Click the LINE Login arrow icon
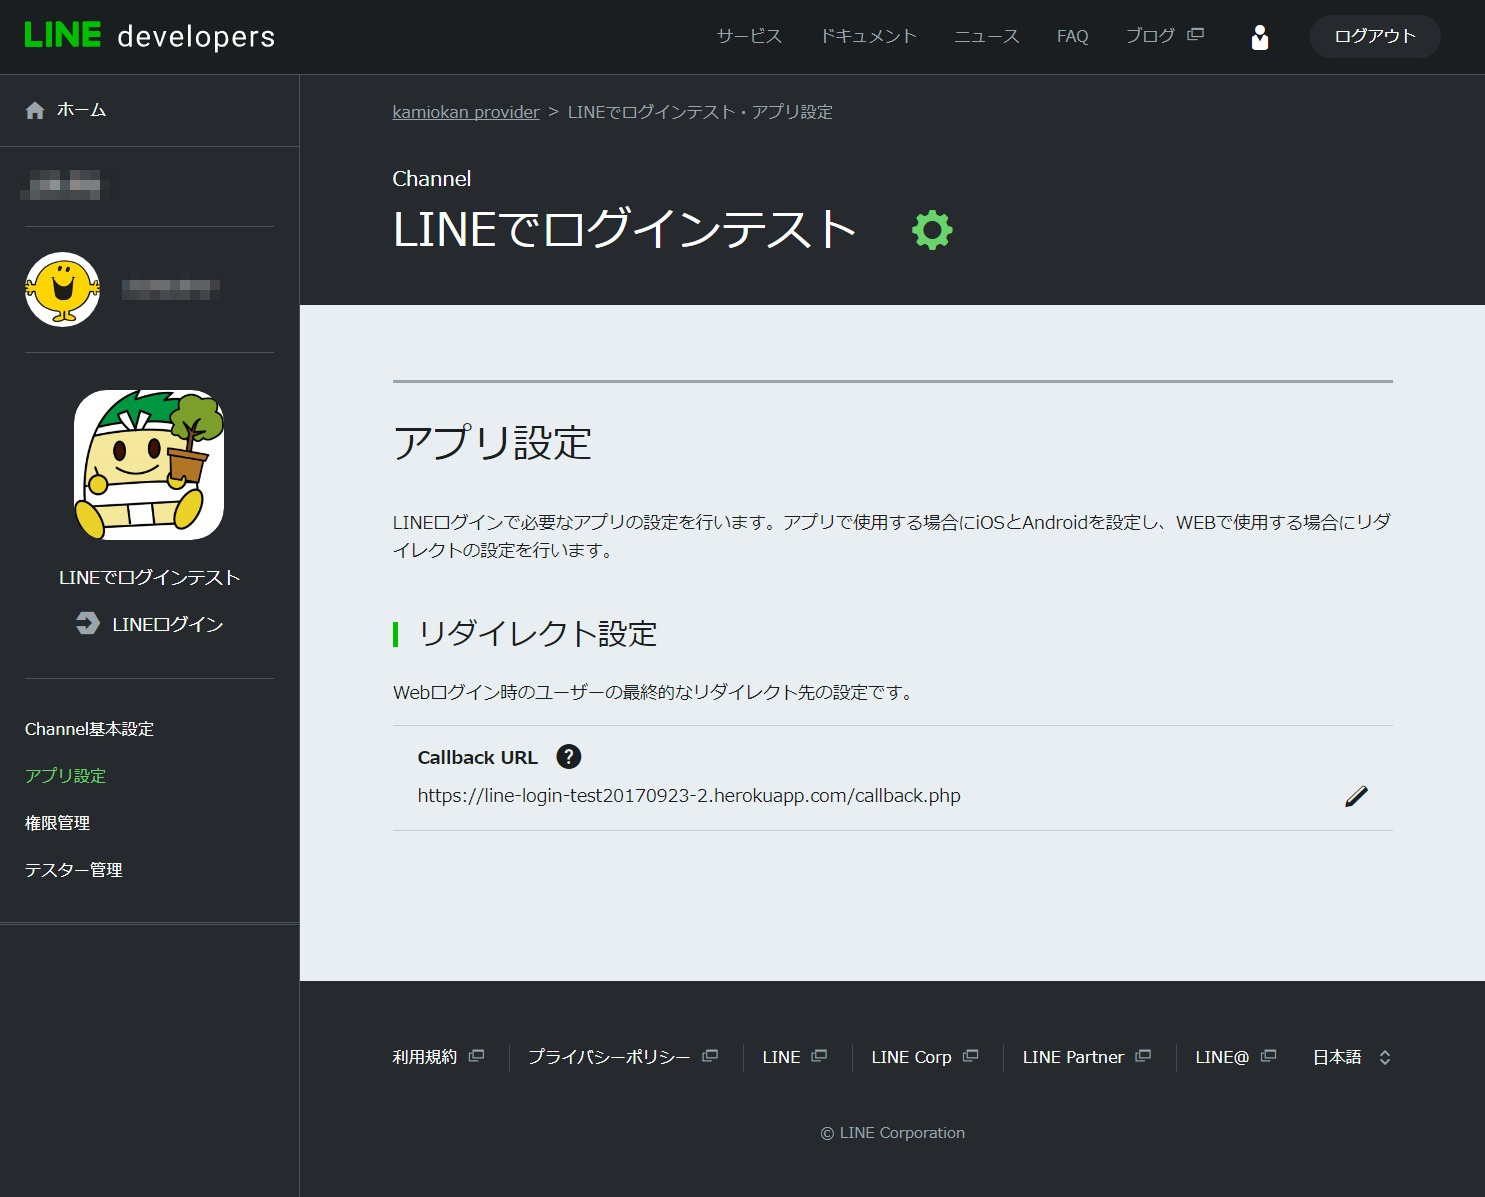The width and height of the screenshot is (1485, 1197). tap(88, 623)
